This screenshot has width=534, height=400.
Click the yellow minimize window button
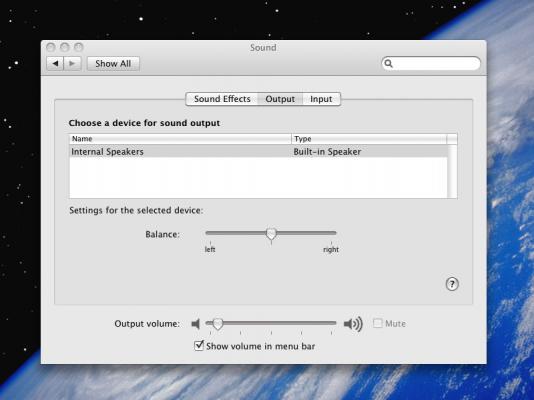65,47
